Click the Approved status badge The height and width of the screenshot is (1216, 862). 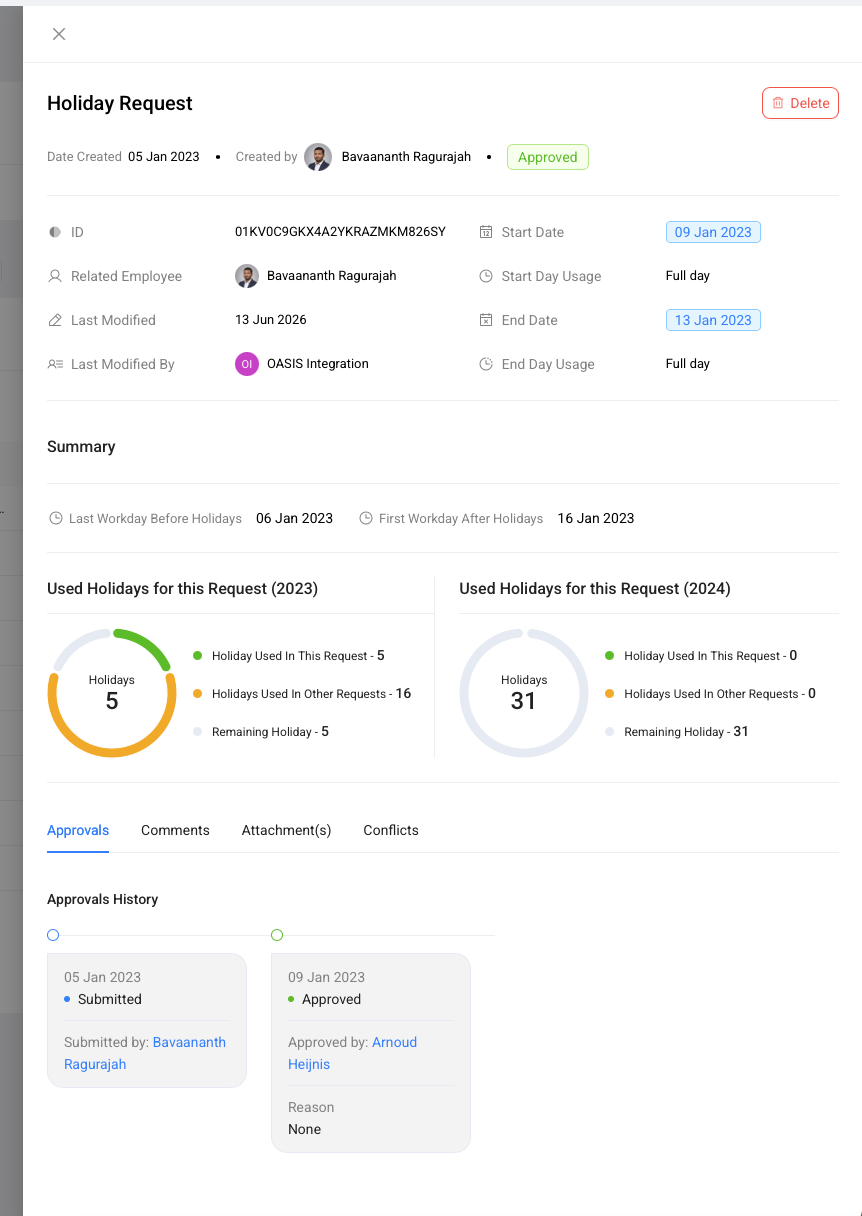coord(547,157)
